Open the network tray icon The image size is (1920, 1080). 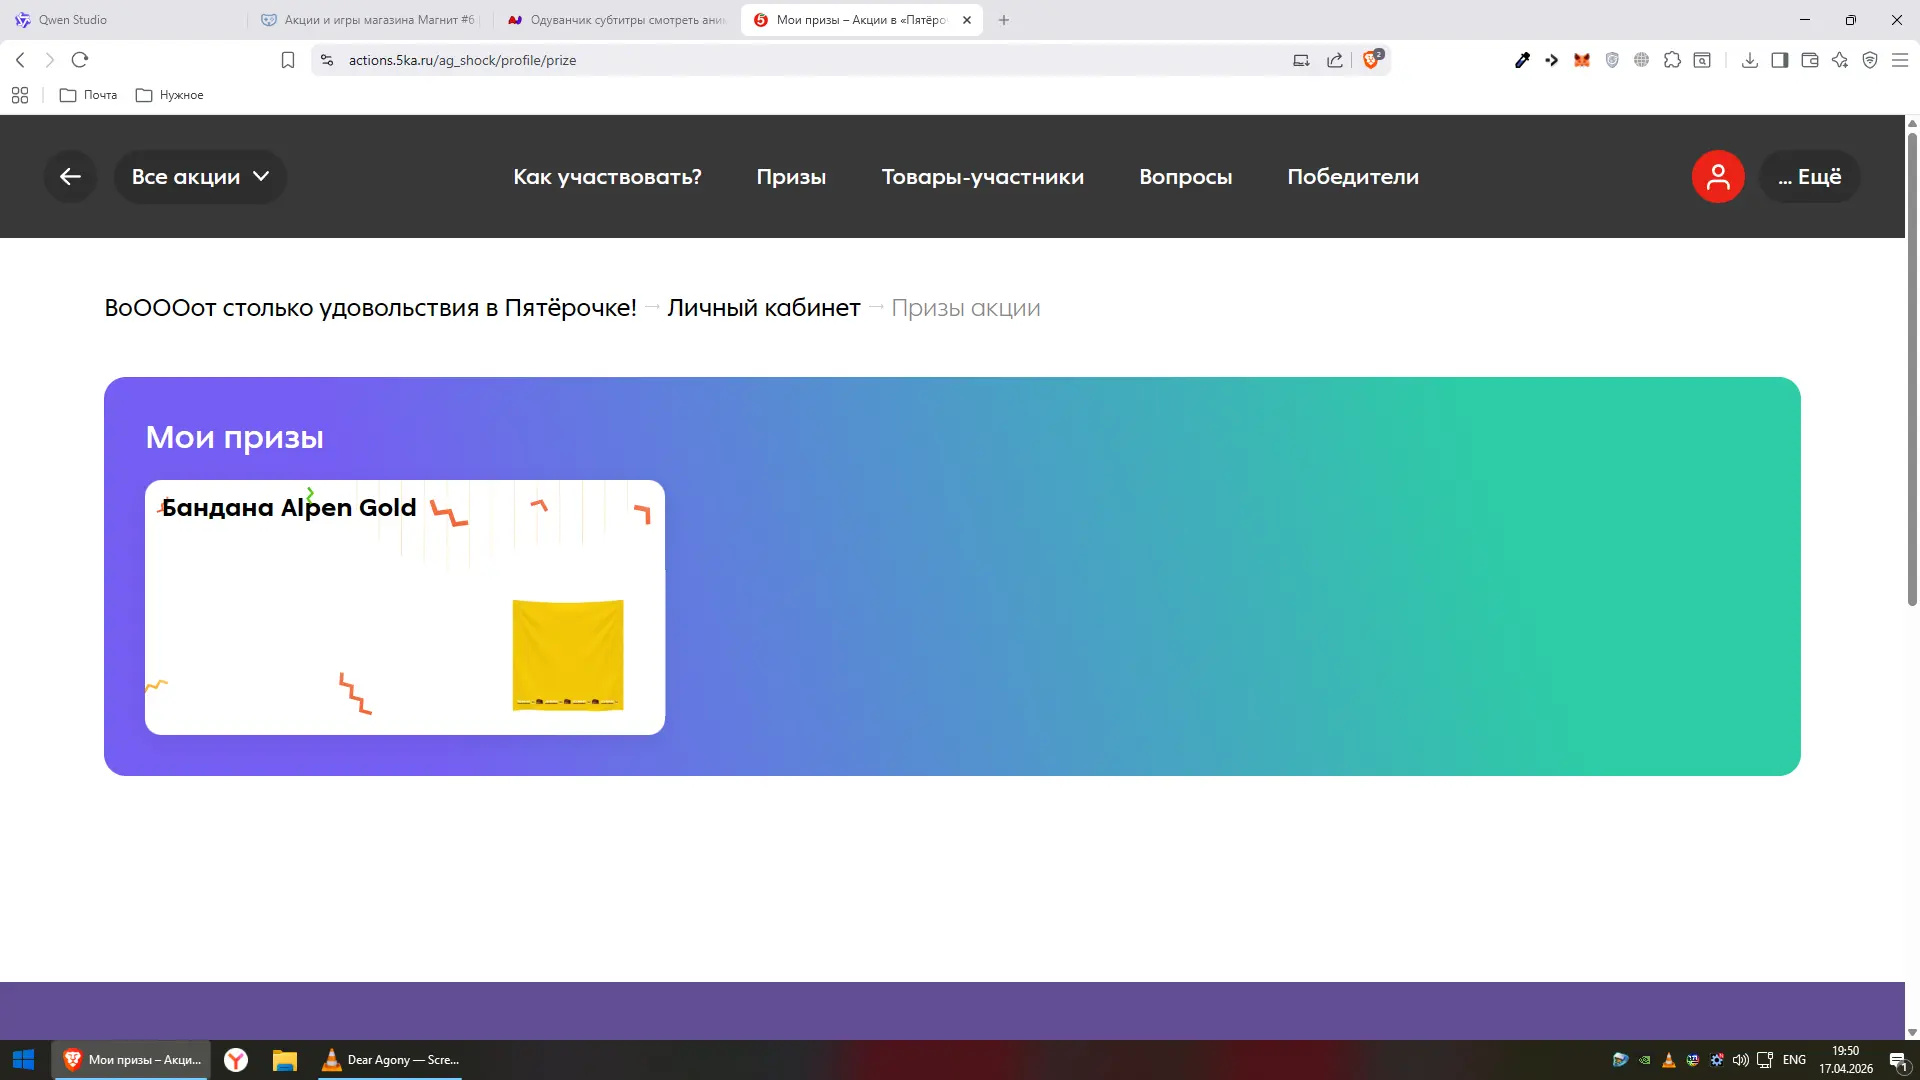[x=1765, y=1060]
